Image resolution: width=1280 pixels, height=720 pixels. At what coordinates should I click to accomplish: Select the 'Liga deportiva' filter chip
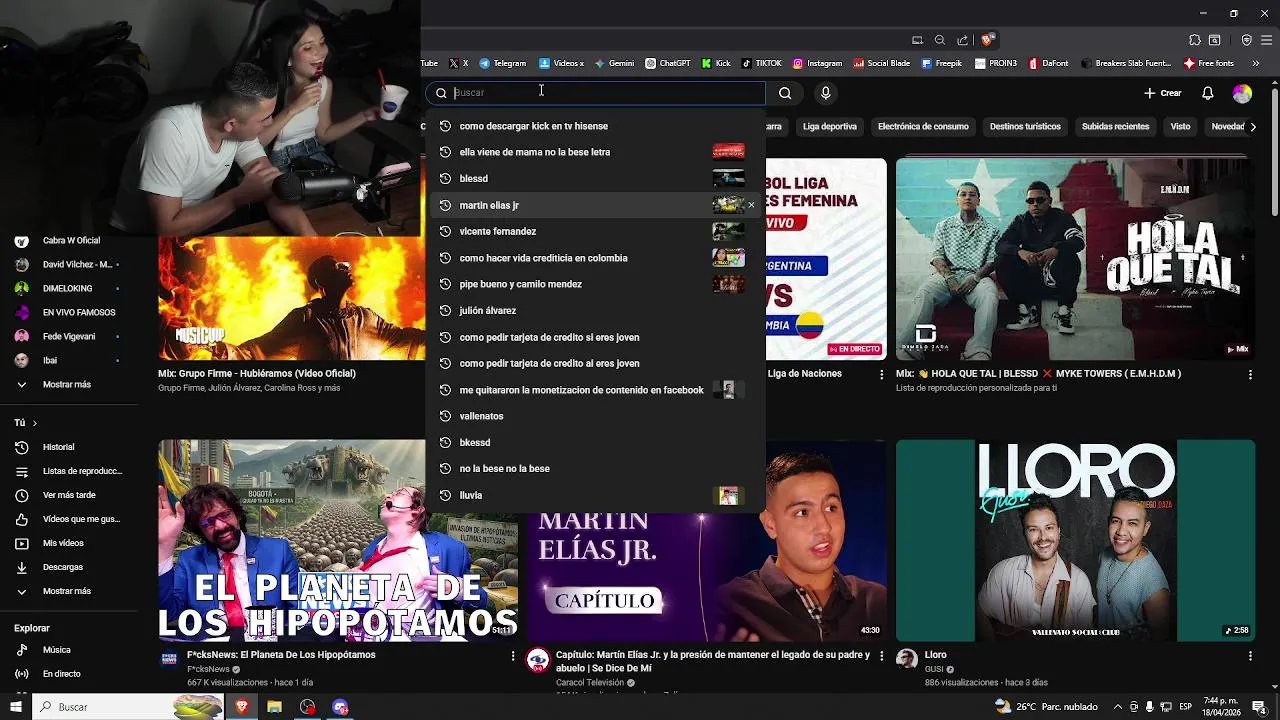pyautogui.click(x=829, y=127)
